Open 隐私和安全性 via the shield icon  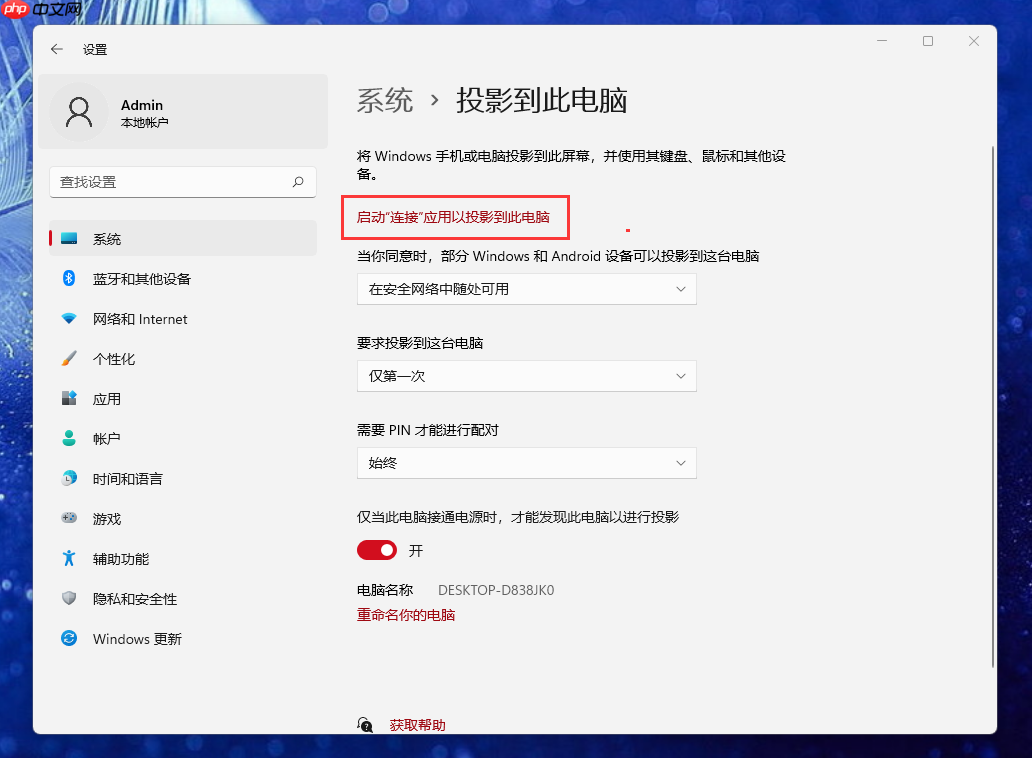click(69, 598)
